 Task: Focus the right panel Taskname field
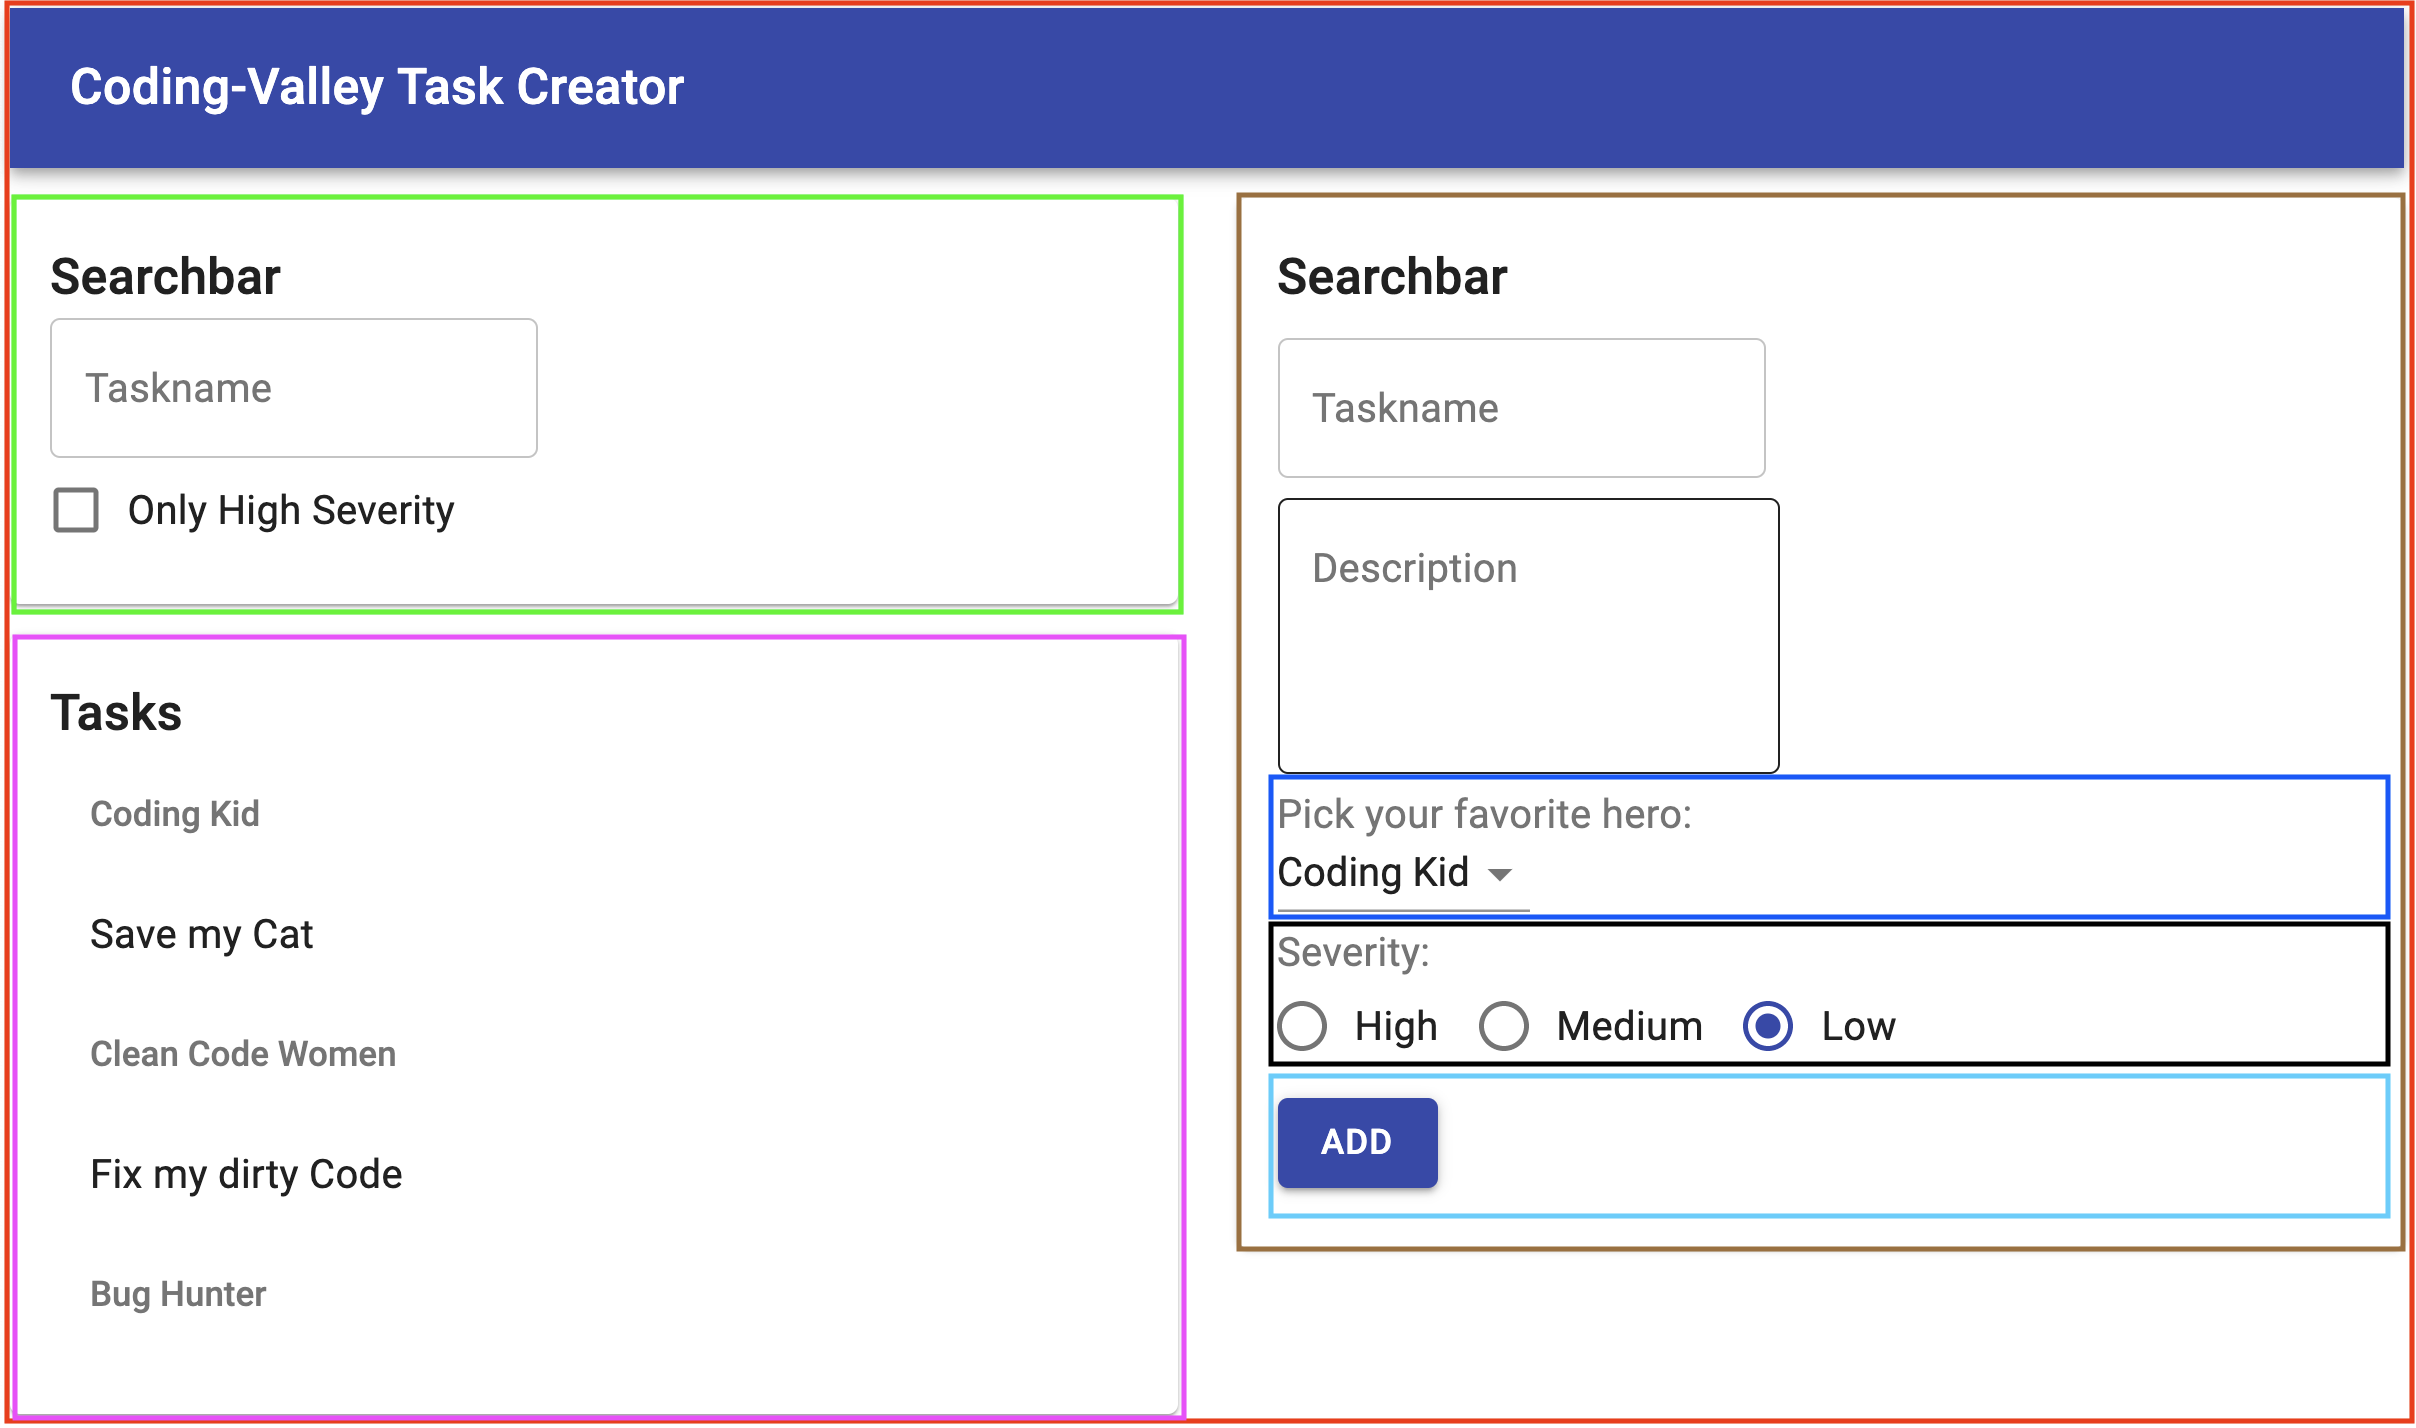point(1521,408)
